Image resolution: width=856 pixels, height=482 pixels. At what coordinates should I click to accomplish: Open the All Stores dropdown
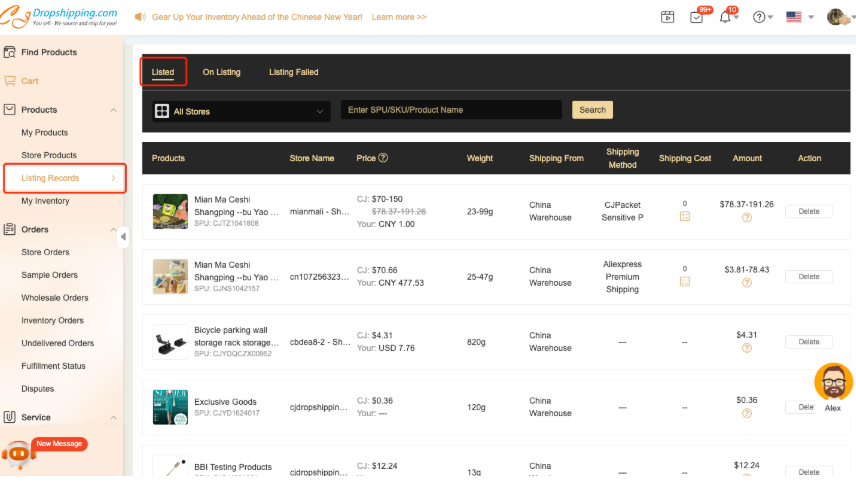click(240, 111)
